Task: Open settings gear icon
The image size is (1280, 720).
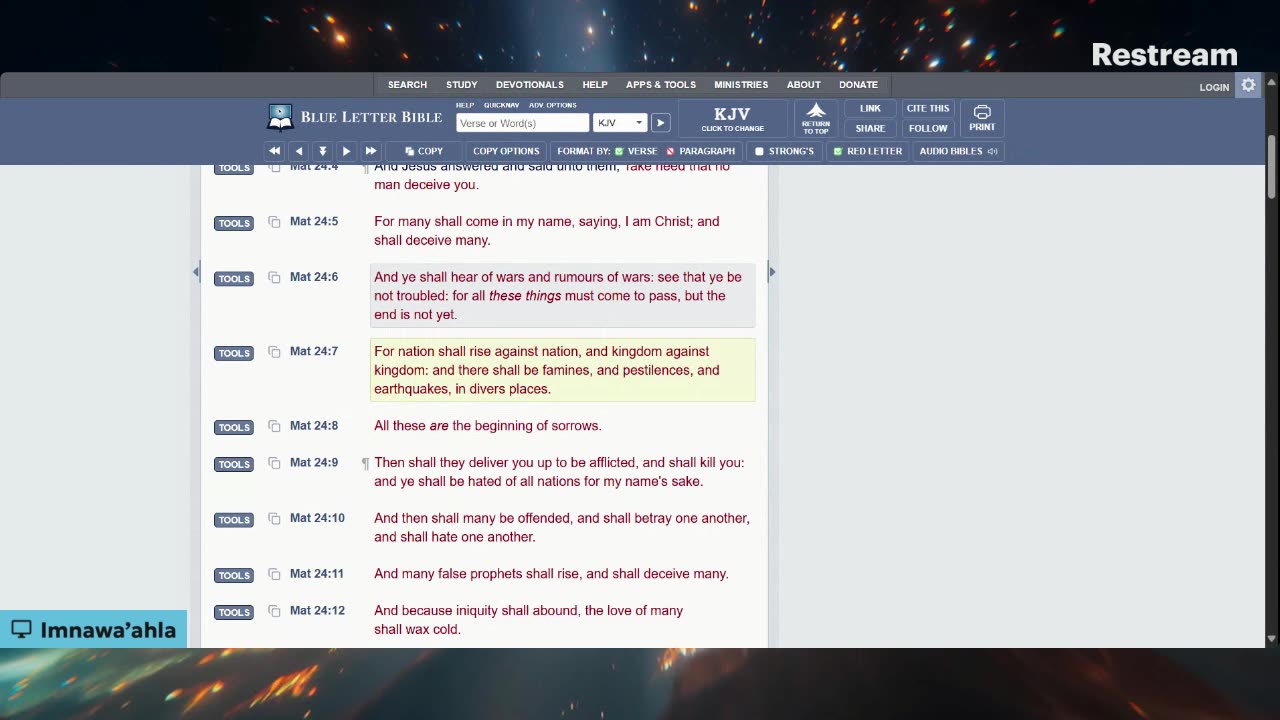Action: [x=1248, y=85]
